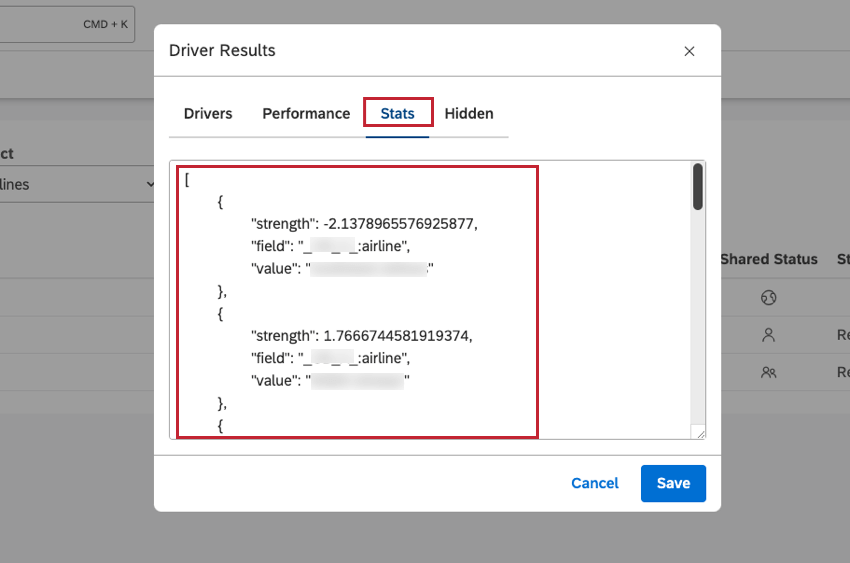Viewport: 850px width, 563px height.
Task: Click the first "field" airline line
Action: 330,246
